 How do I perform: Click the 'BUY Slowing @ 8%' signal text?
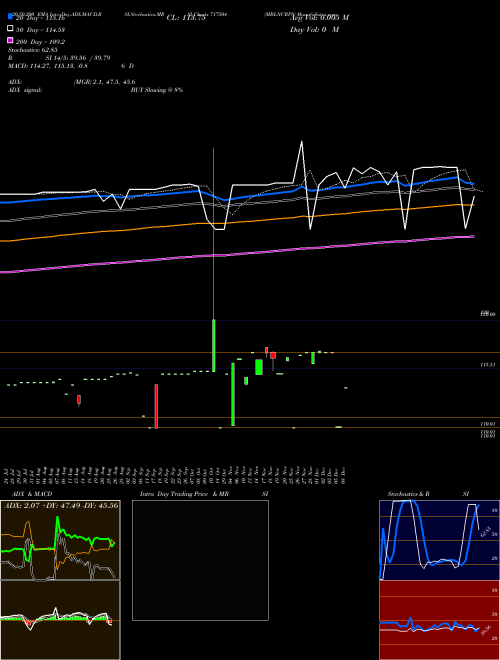157,90
